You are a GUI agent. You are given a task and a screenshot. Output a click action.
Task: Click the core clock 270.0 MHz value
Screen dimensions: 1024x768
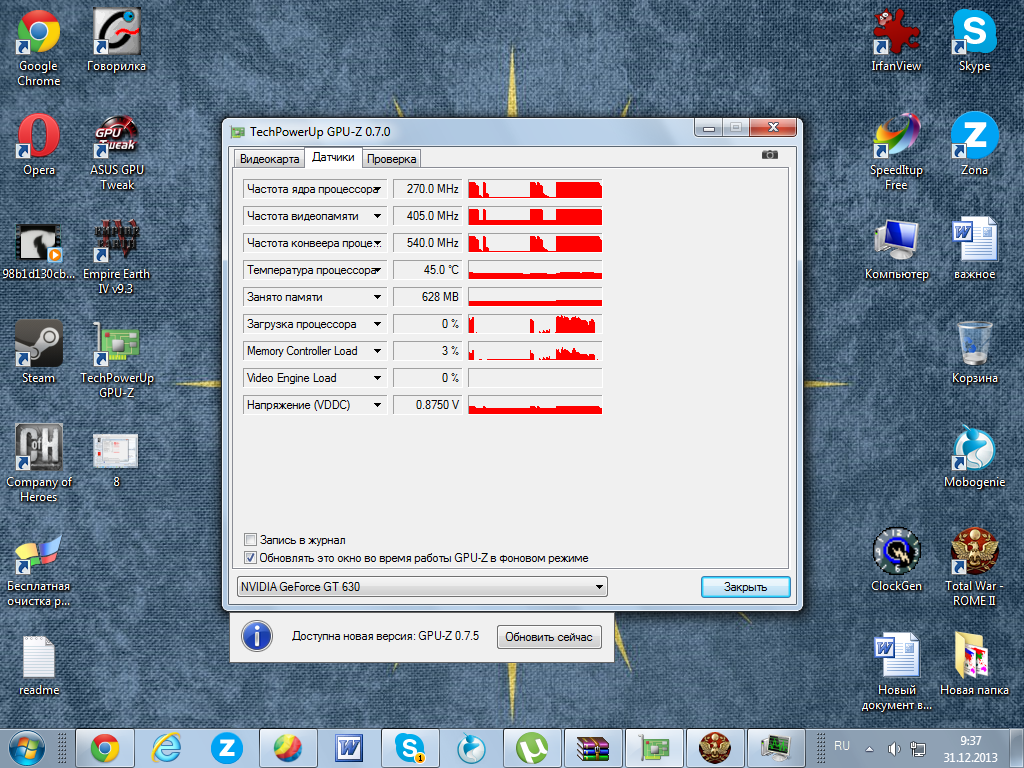point(428,189)
